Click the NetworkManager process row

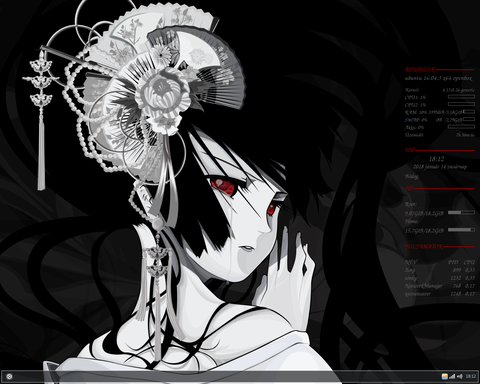[440, 286]
